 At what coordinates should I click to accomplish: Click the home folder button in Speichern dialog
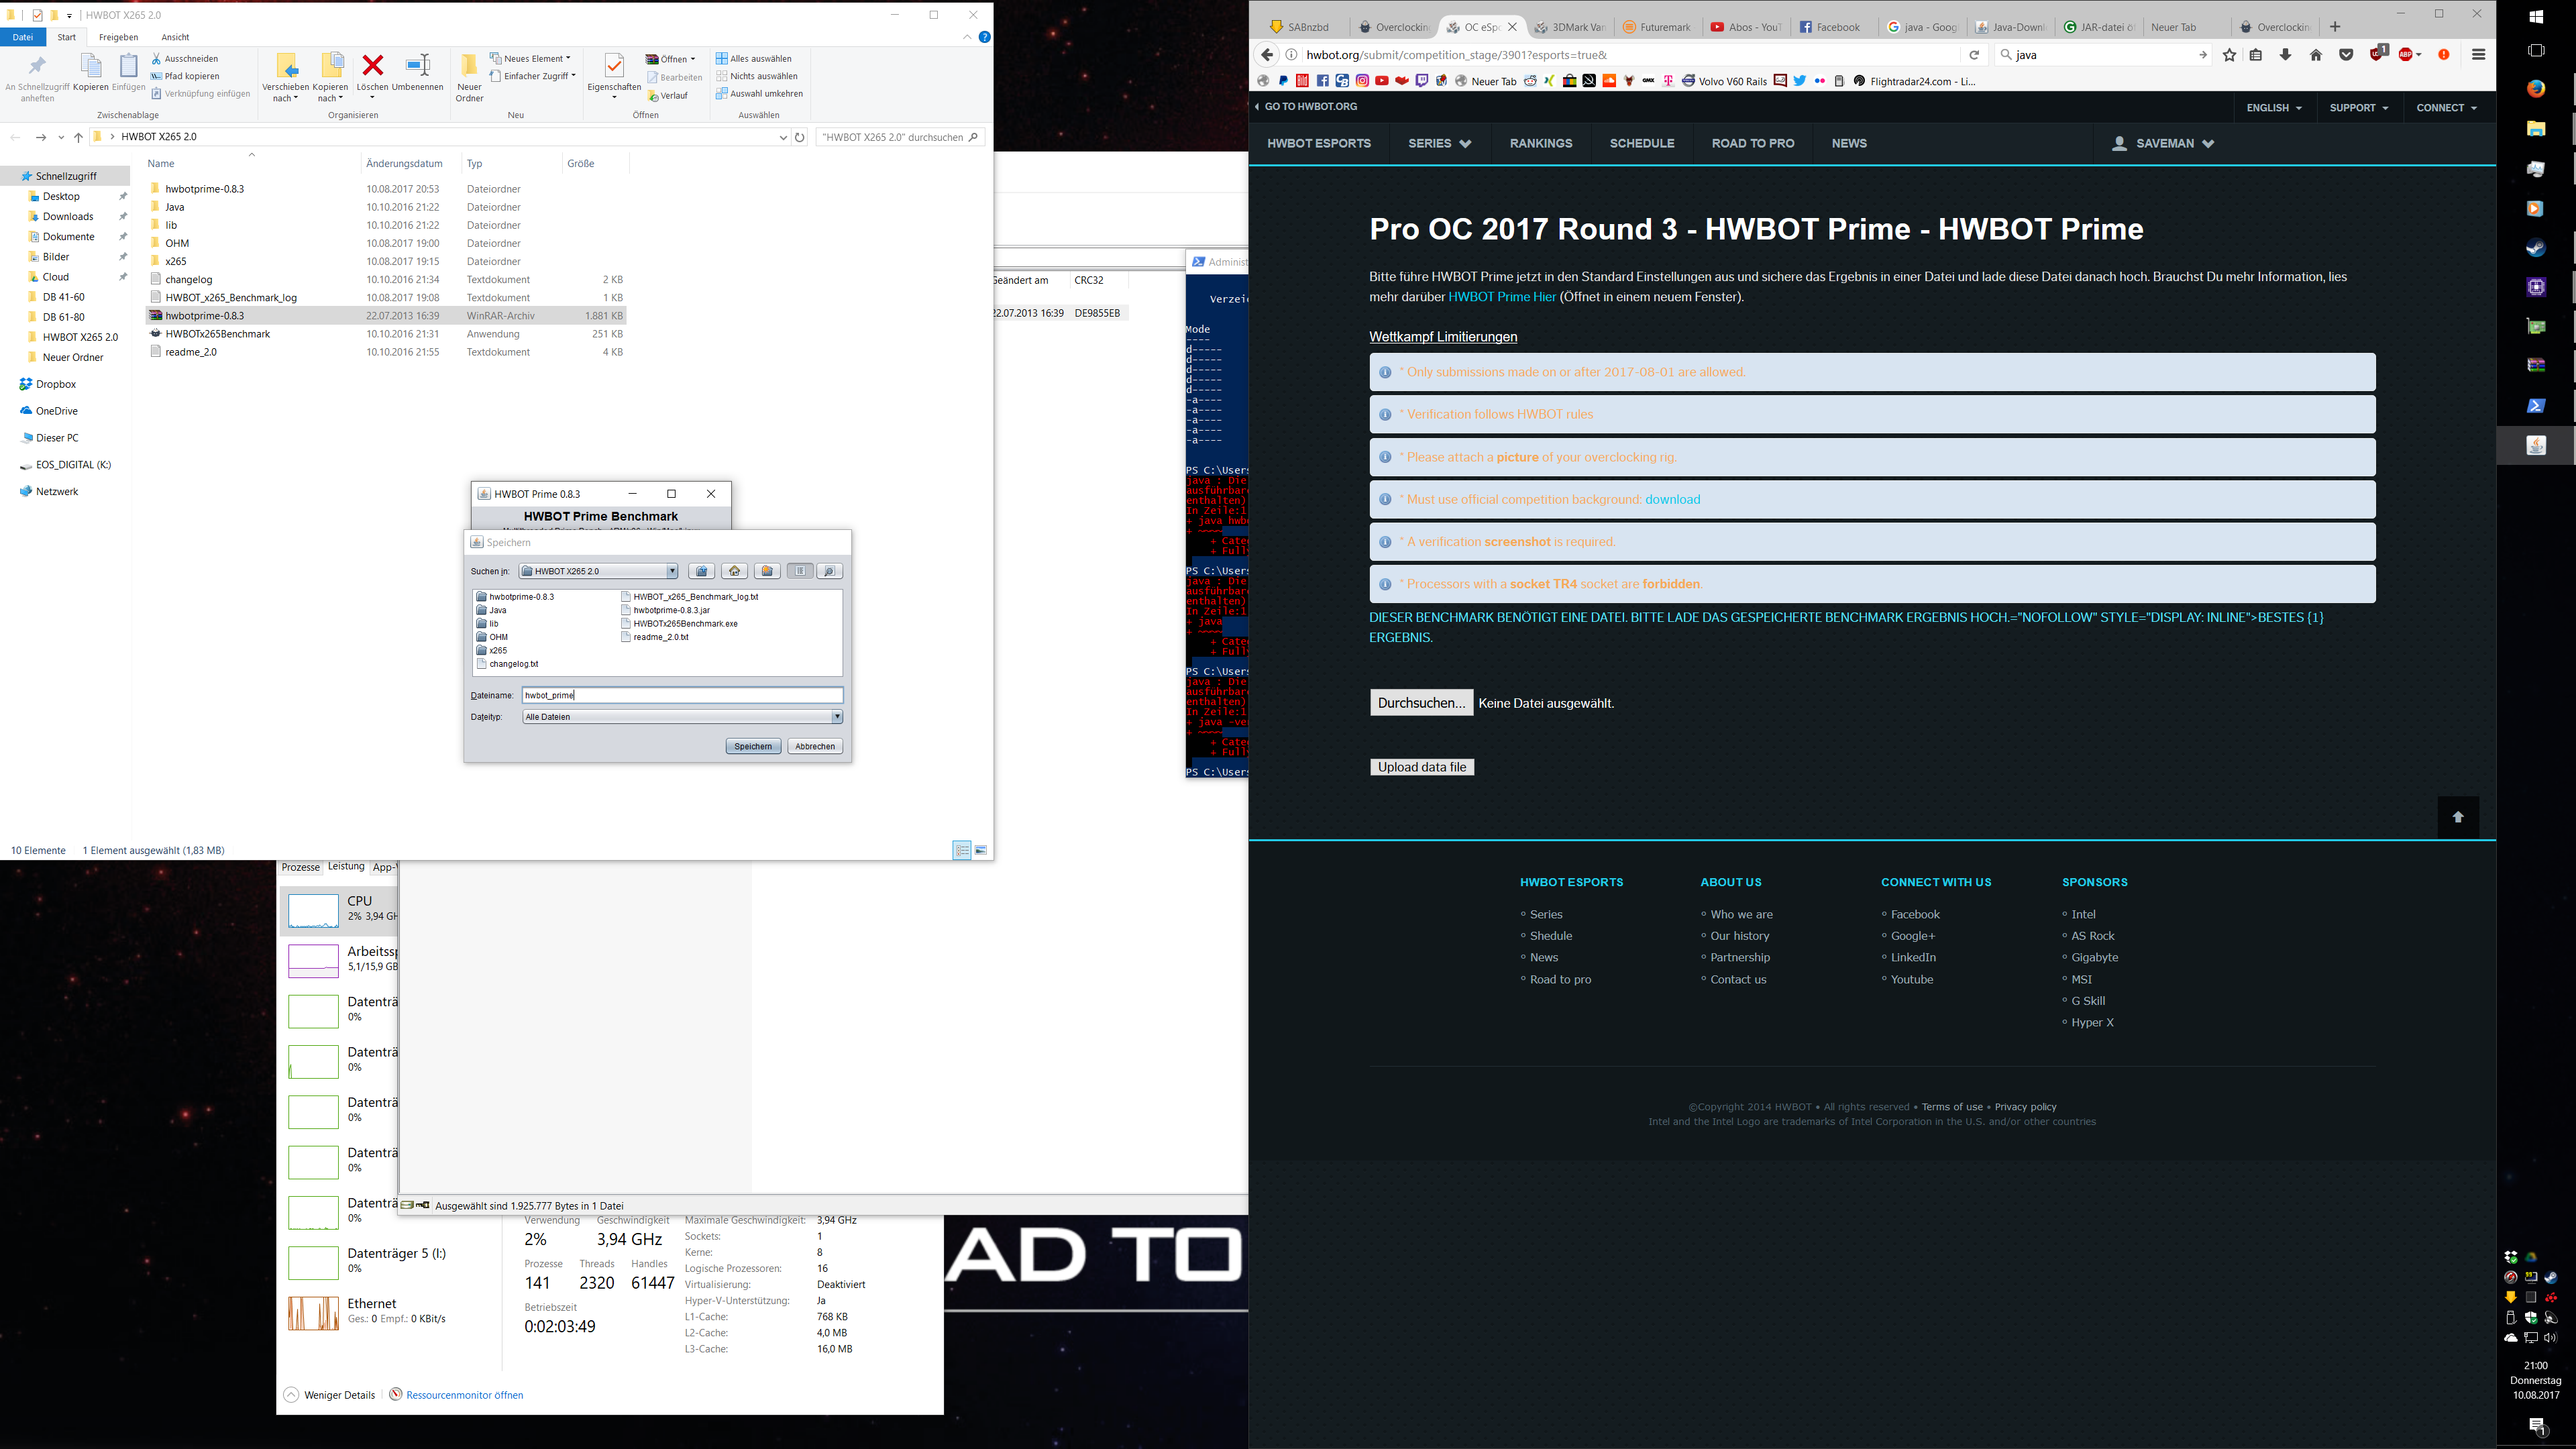pyautogui.click(x=735, y=571)
